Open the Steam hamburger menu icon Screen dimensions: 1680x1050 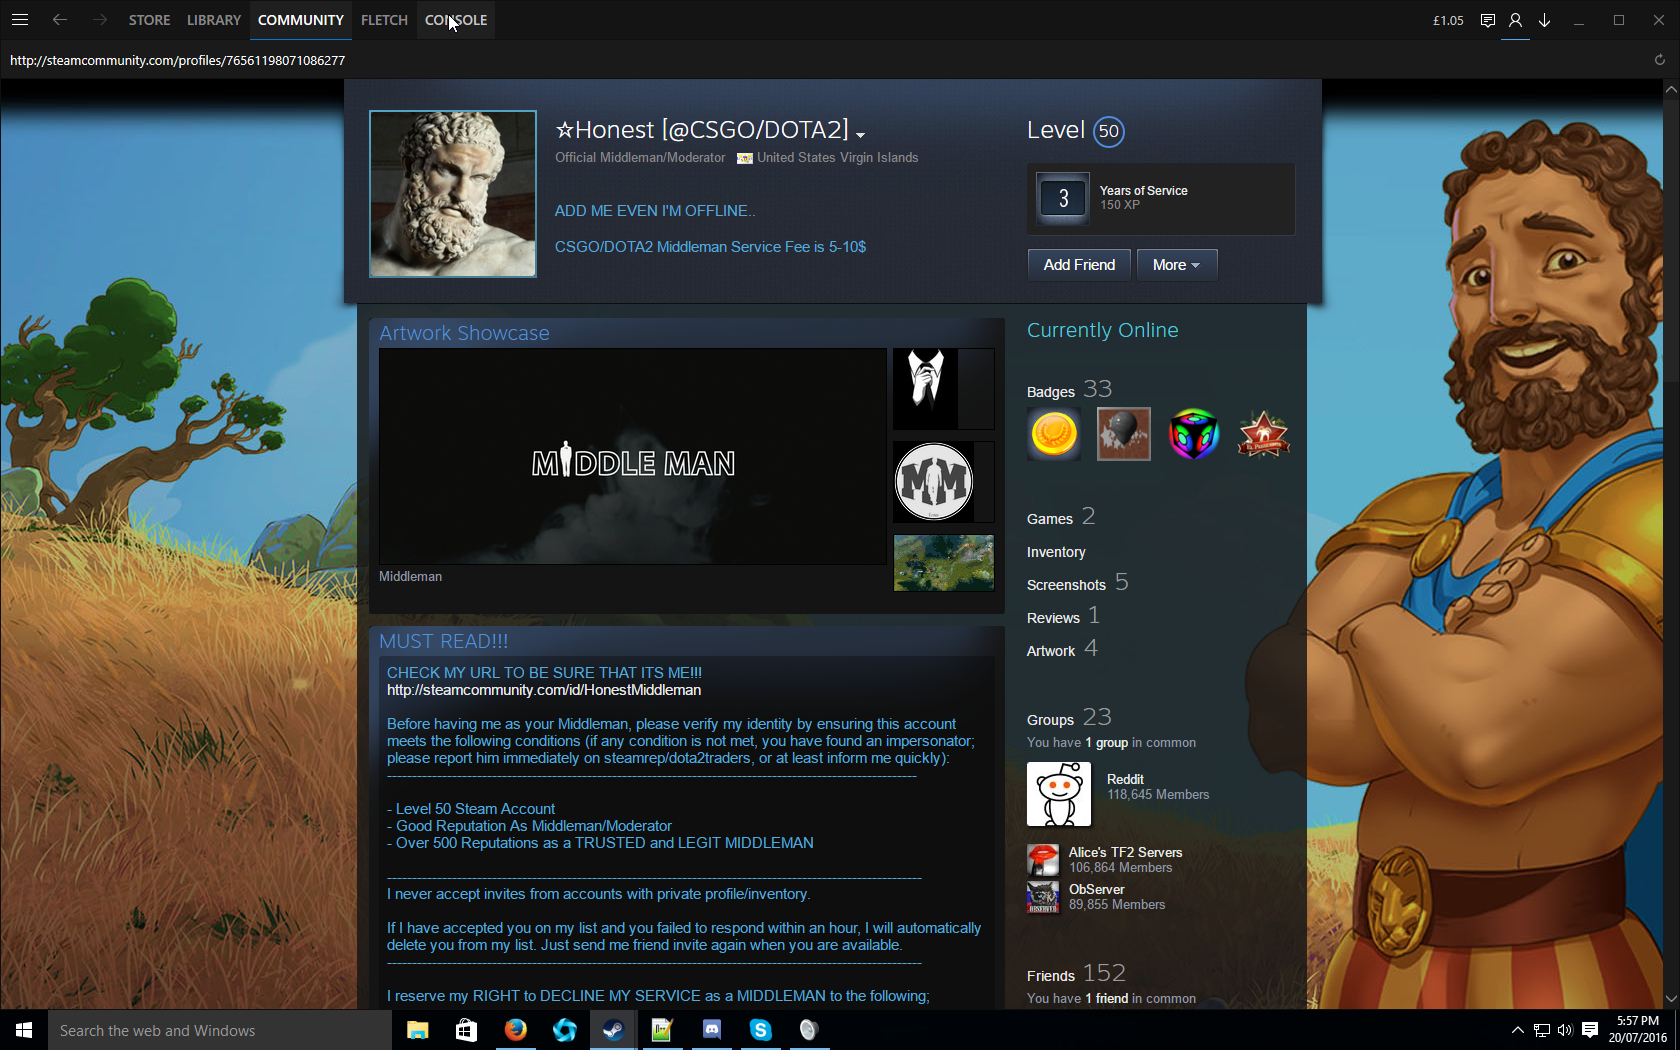click(x=20, y=20)
